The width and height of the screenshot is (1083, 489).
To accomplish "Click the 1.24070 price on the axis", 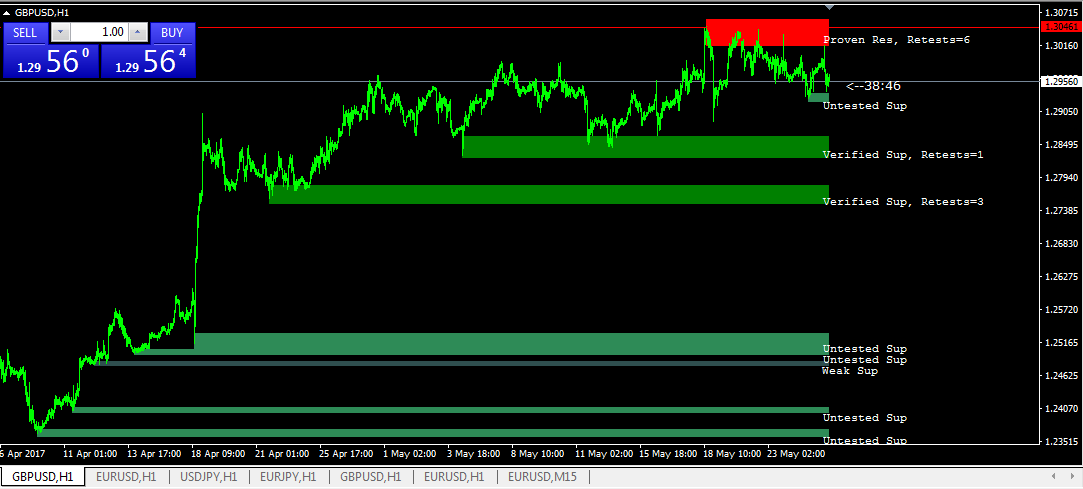I will pos(1061,409).
